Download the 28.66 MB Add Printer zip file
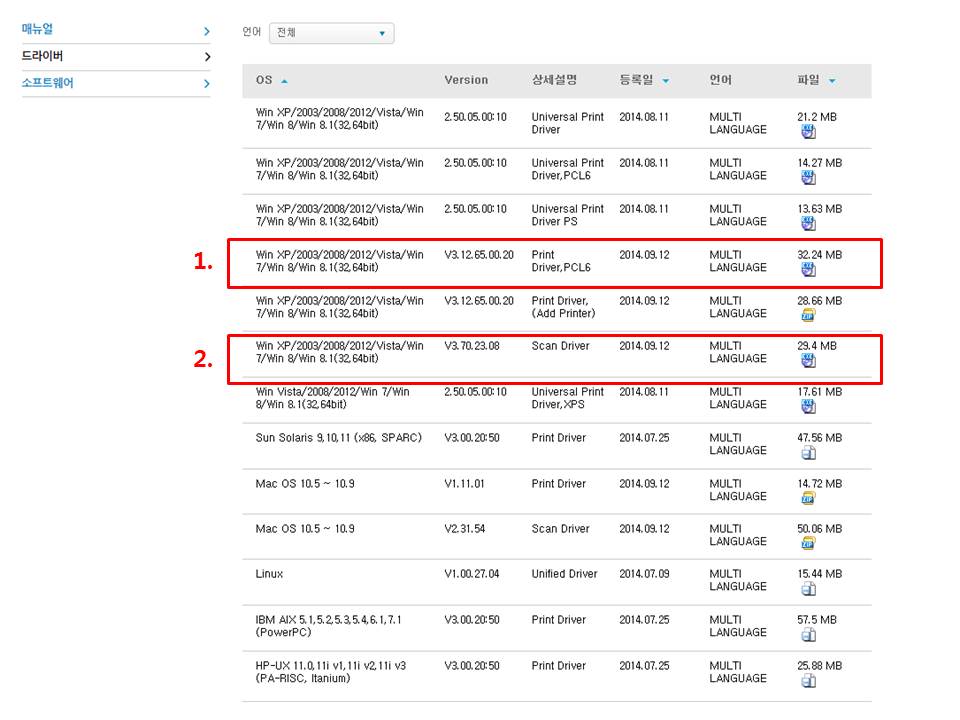The height and width of the screenshot is (720, 960). point(807,315)
